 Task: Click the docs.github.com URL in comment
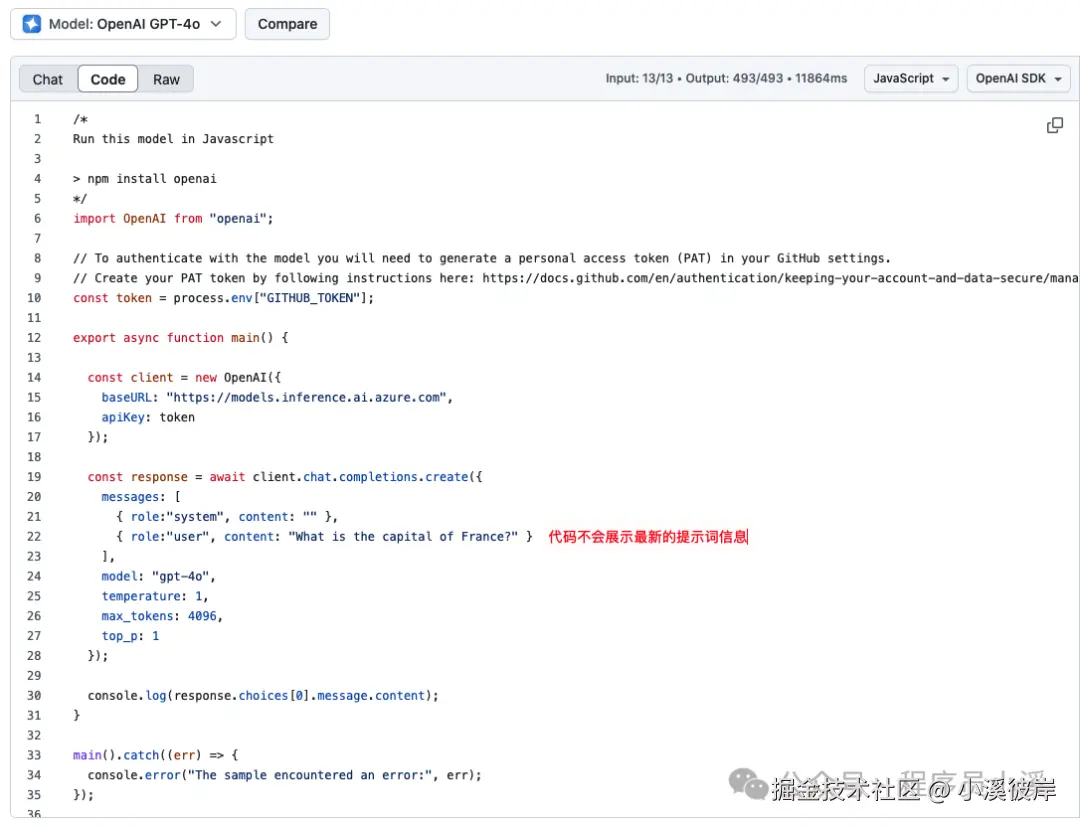pyautogui.click(x=780, y=278)
